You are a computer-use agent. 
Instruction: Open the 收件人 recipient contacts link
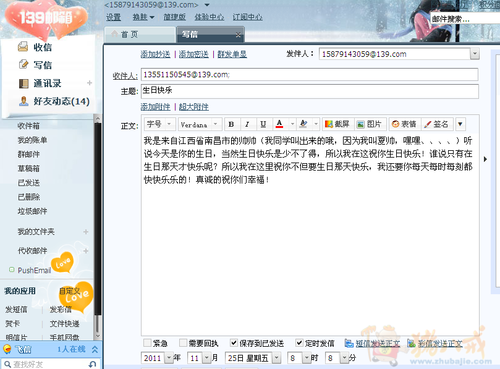(x=125, y=76)
